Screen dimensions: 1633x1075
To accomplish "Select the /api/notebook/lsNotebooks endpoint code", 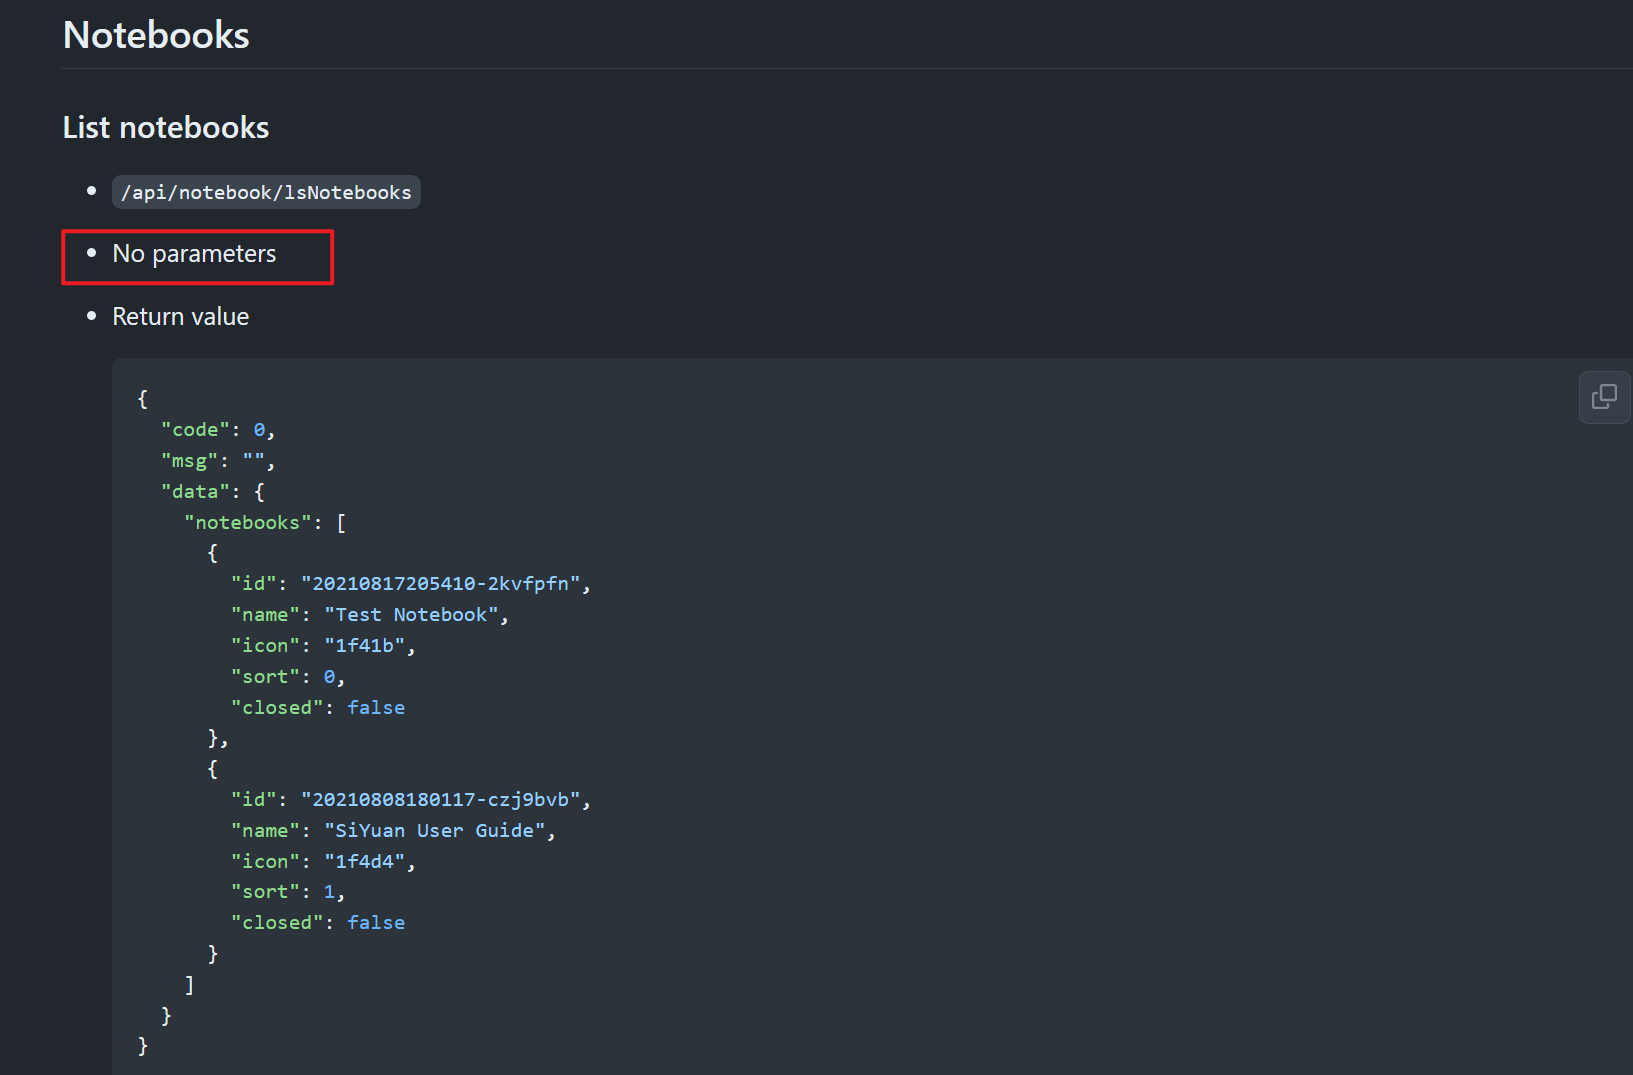I will 266,191.
